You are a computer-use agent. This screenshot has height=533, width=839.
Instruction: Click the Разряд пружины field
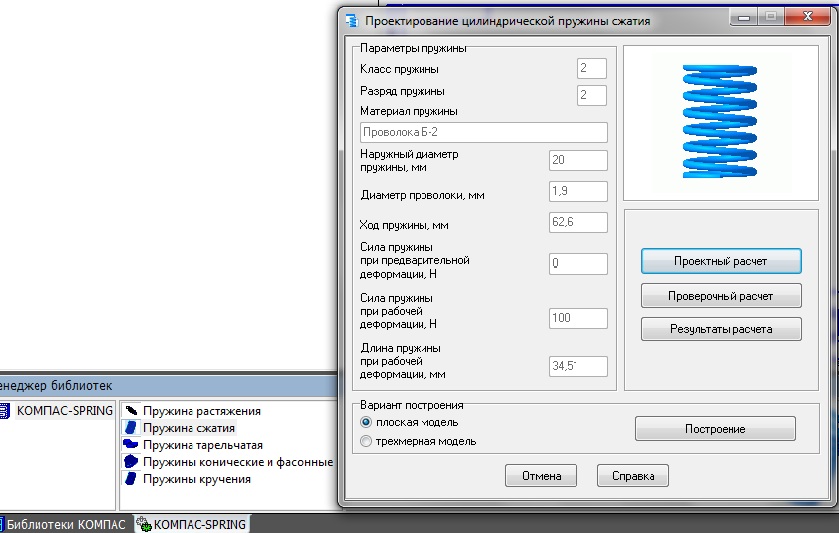pyautogui.click(x=592, y=95)
